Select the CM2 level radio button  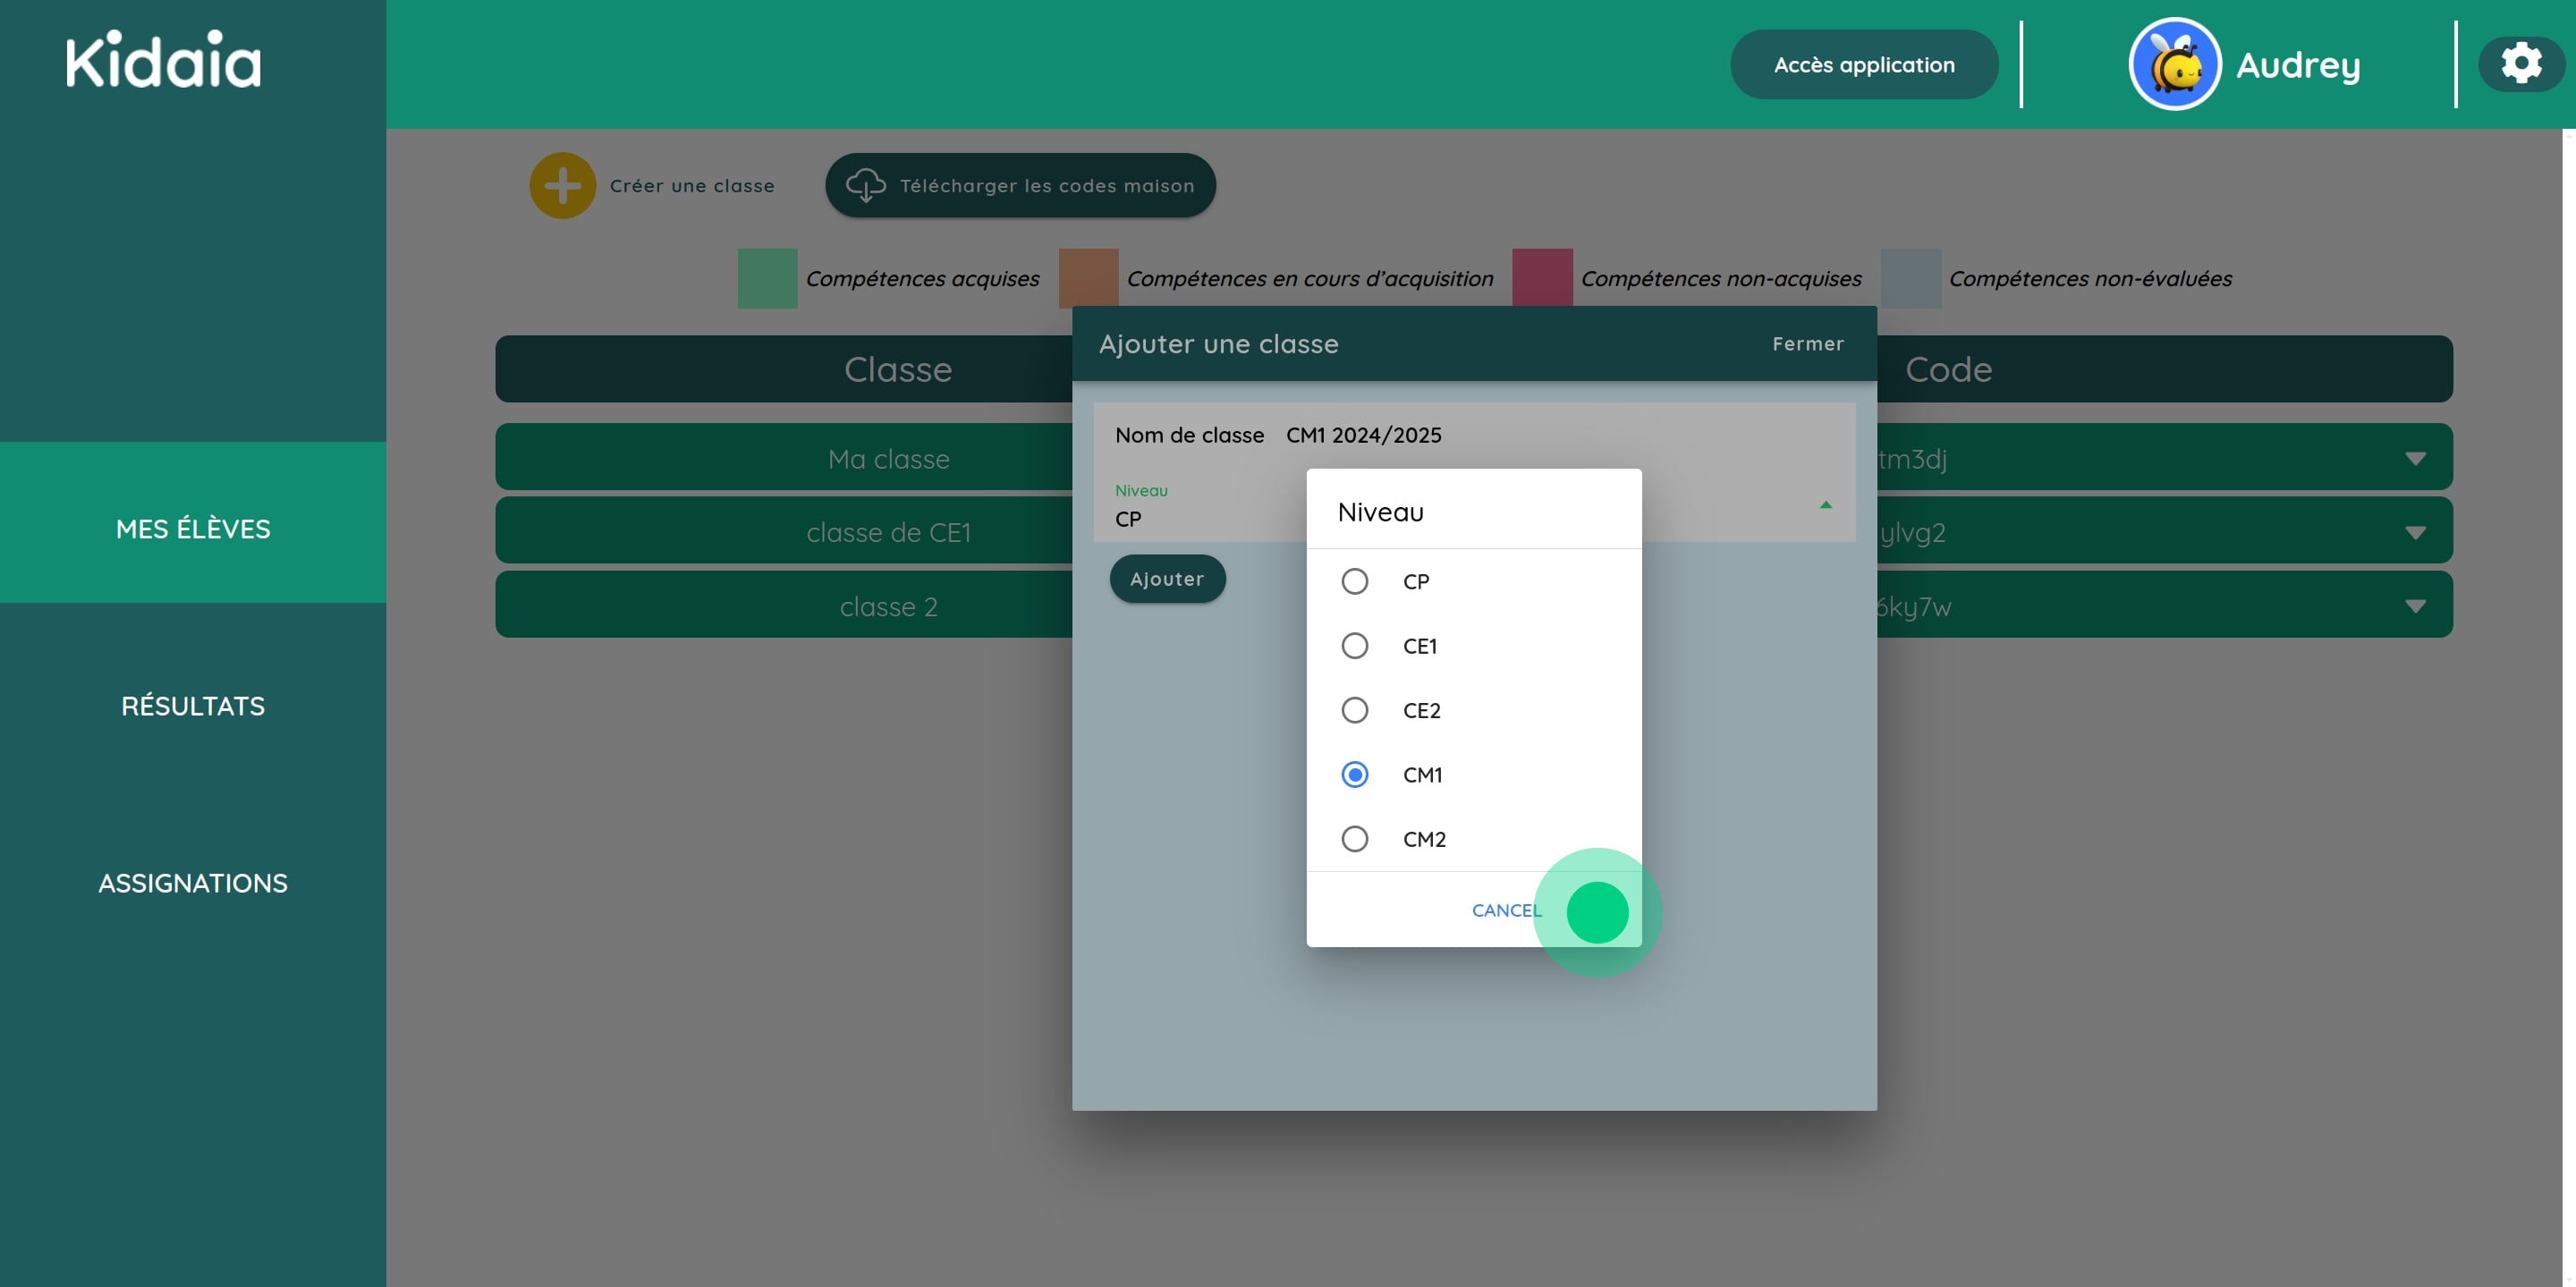tap(1355, 839)
